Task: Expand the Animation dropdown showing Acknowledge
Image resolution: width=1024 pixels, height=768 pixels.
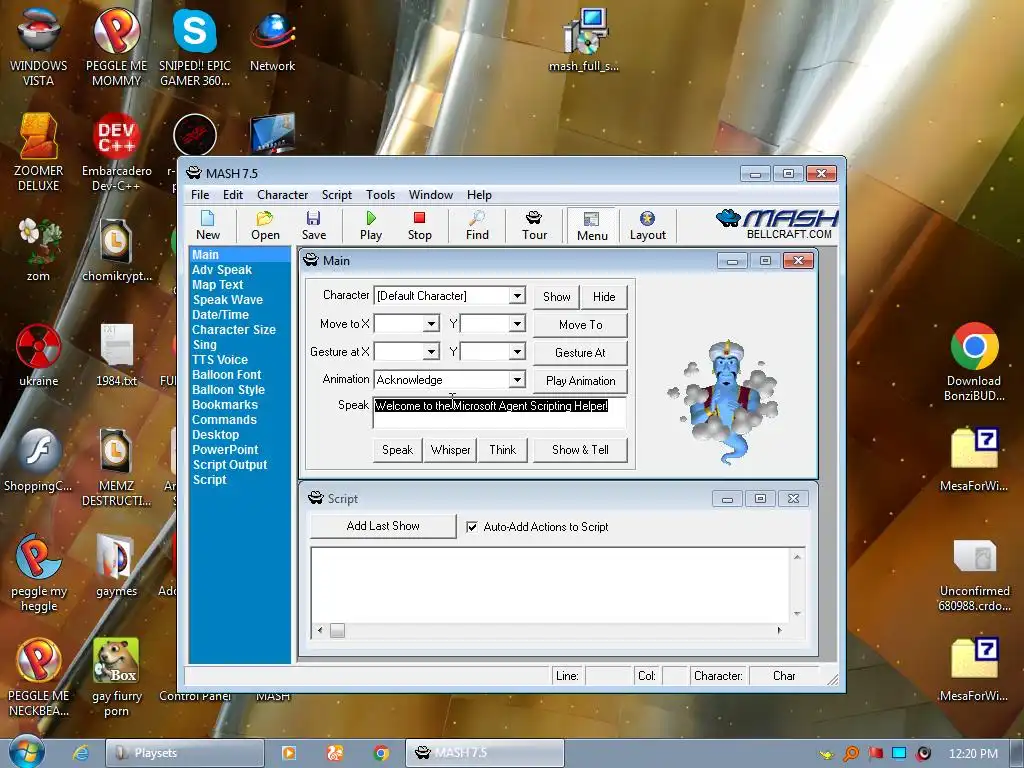Action: [517, 379]
